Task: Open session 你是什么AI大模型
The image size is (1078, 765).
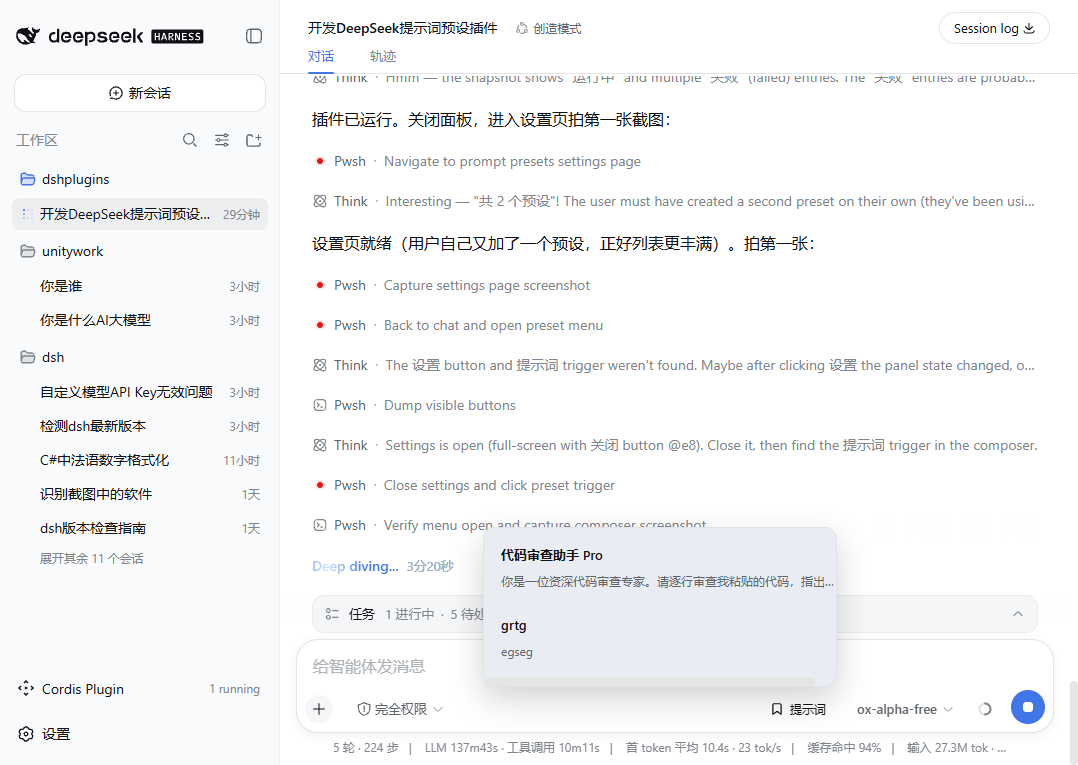Action: (x=140, y=320)
